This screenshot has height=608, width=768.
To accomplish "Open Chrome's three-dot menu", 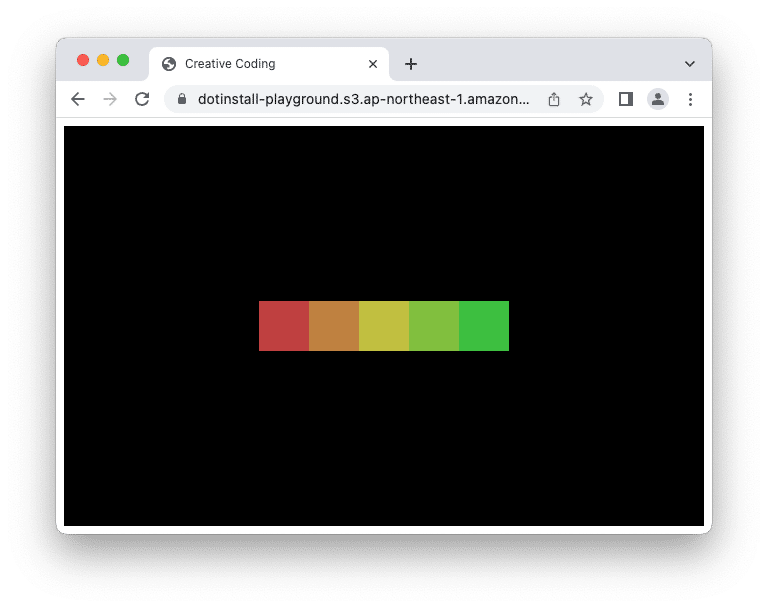I will [x=690, y=99].
